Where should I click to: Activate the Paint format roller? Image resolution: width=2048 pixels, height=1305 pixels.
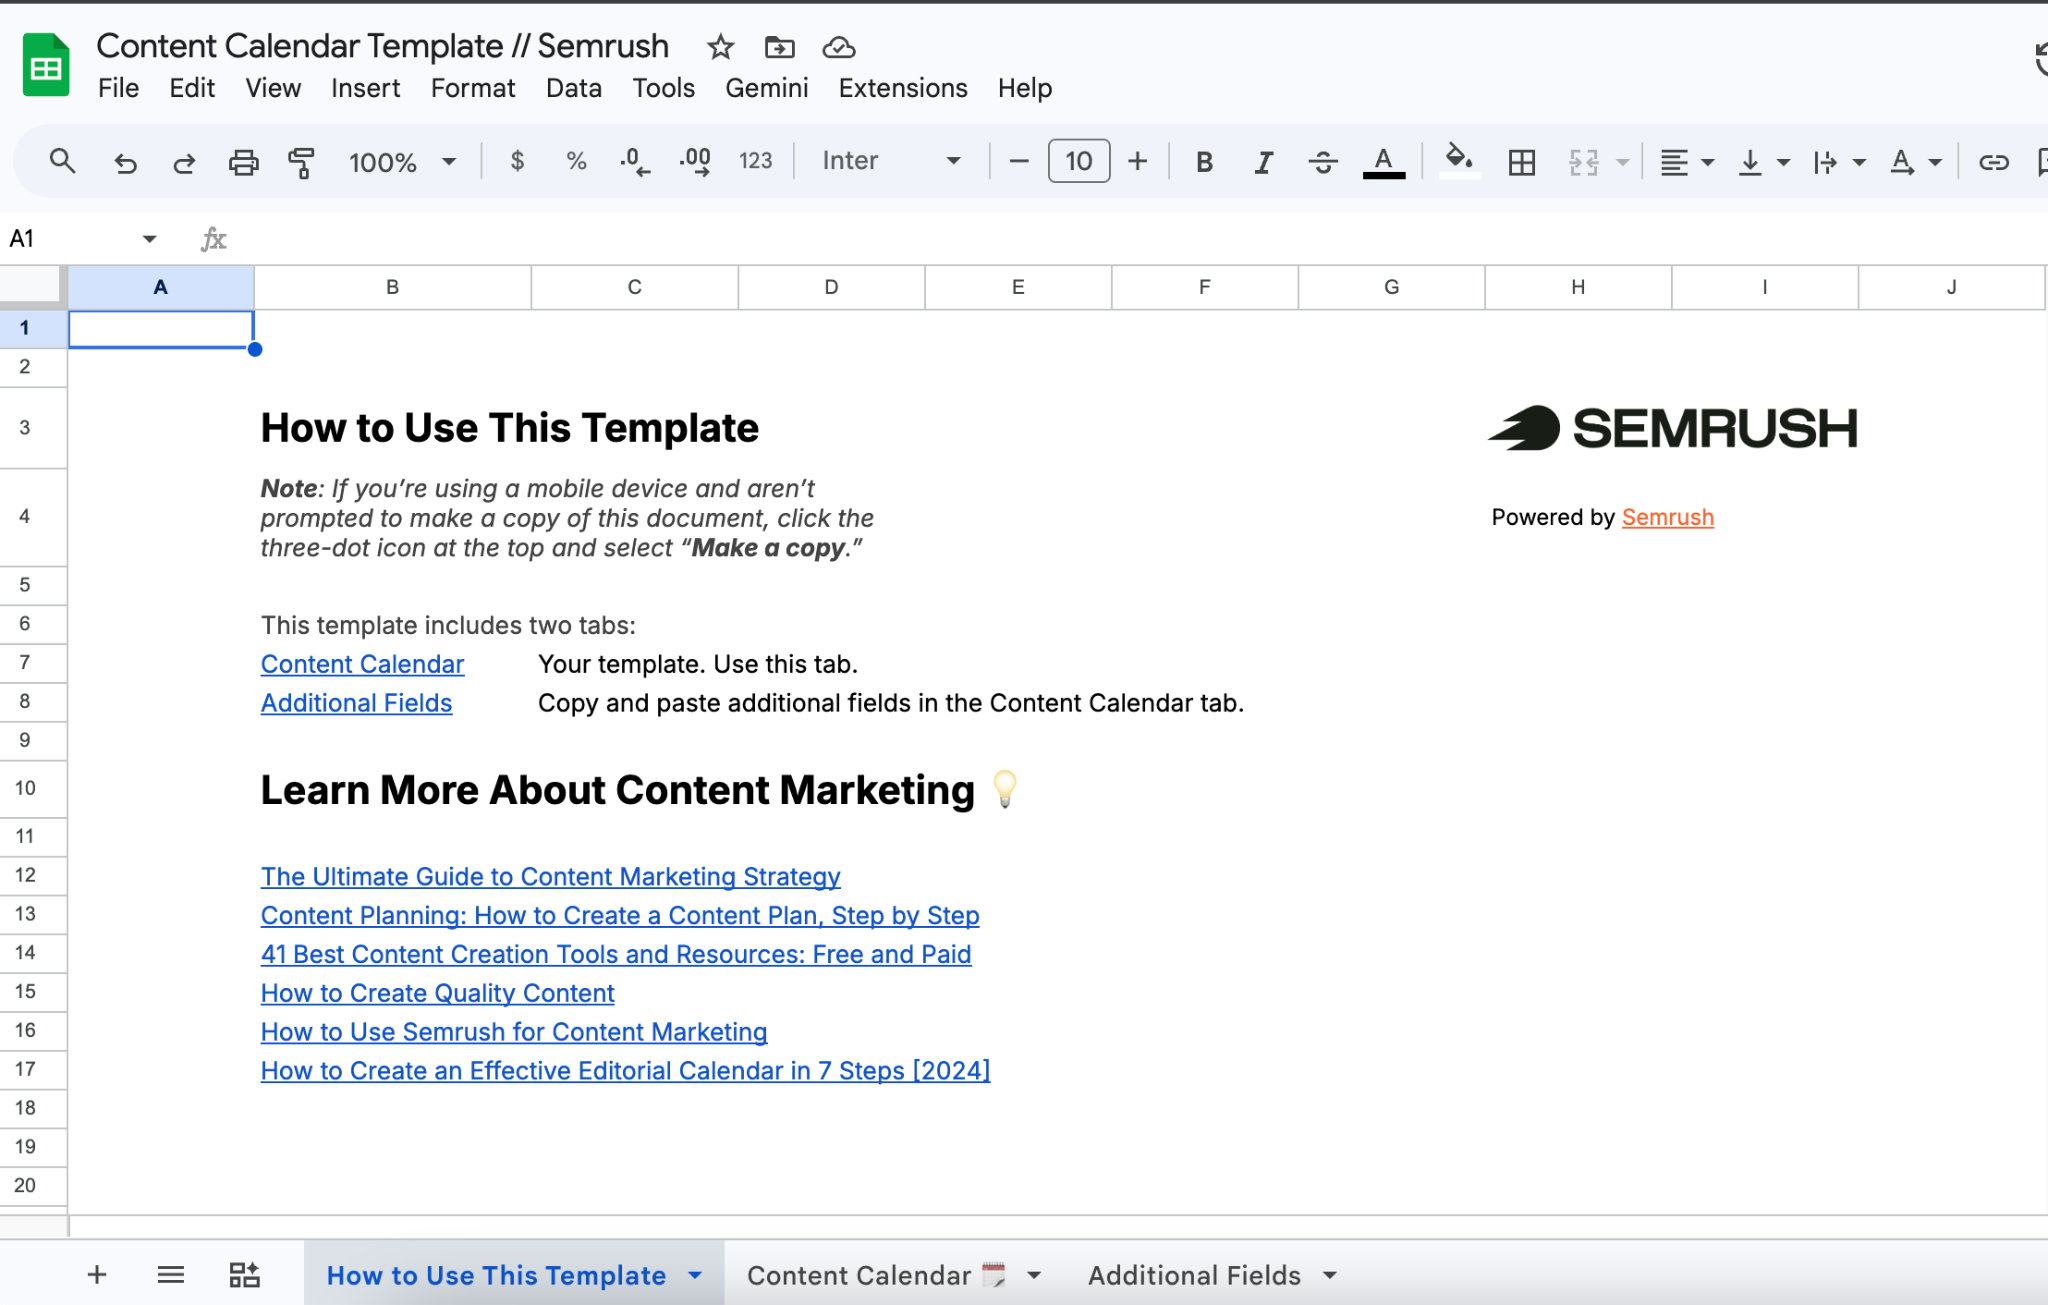(x=301, y=161)
